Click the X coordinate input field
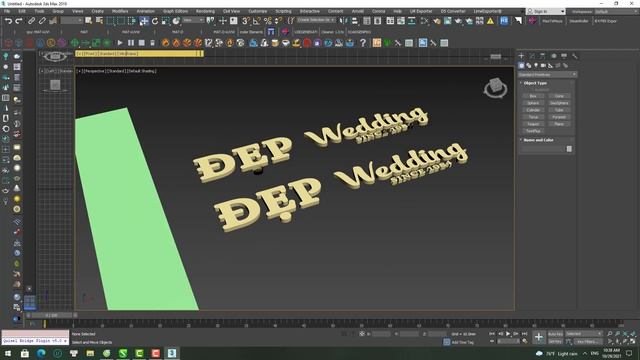The height and width of the screenshot is (360, 640). (381, 334)
